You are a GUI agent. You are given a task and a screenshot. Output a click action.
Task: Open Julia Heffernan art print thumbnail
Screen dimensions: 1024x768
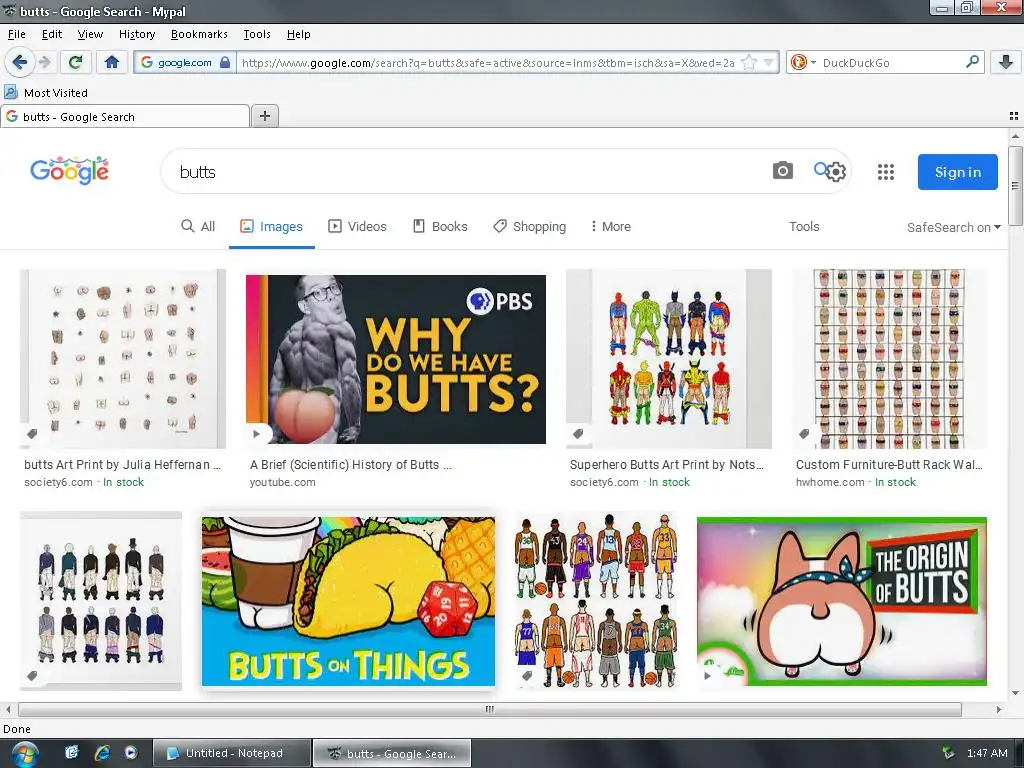pos(123,359)
